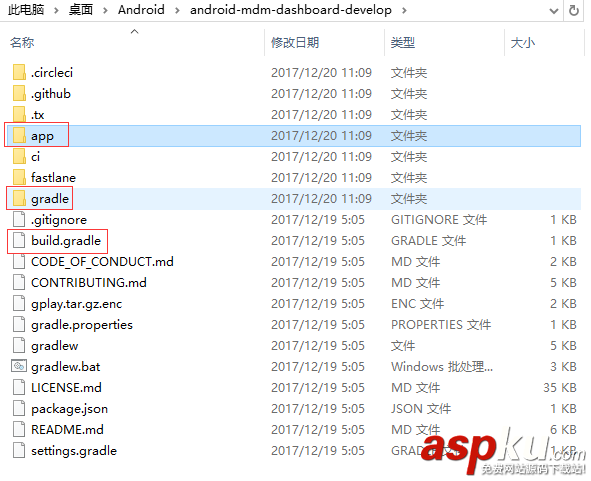
Task: Click the .gitignore file icon
Action: click(x=19, y=220)
